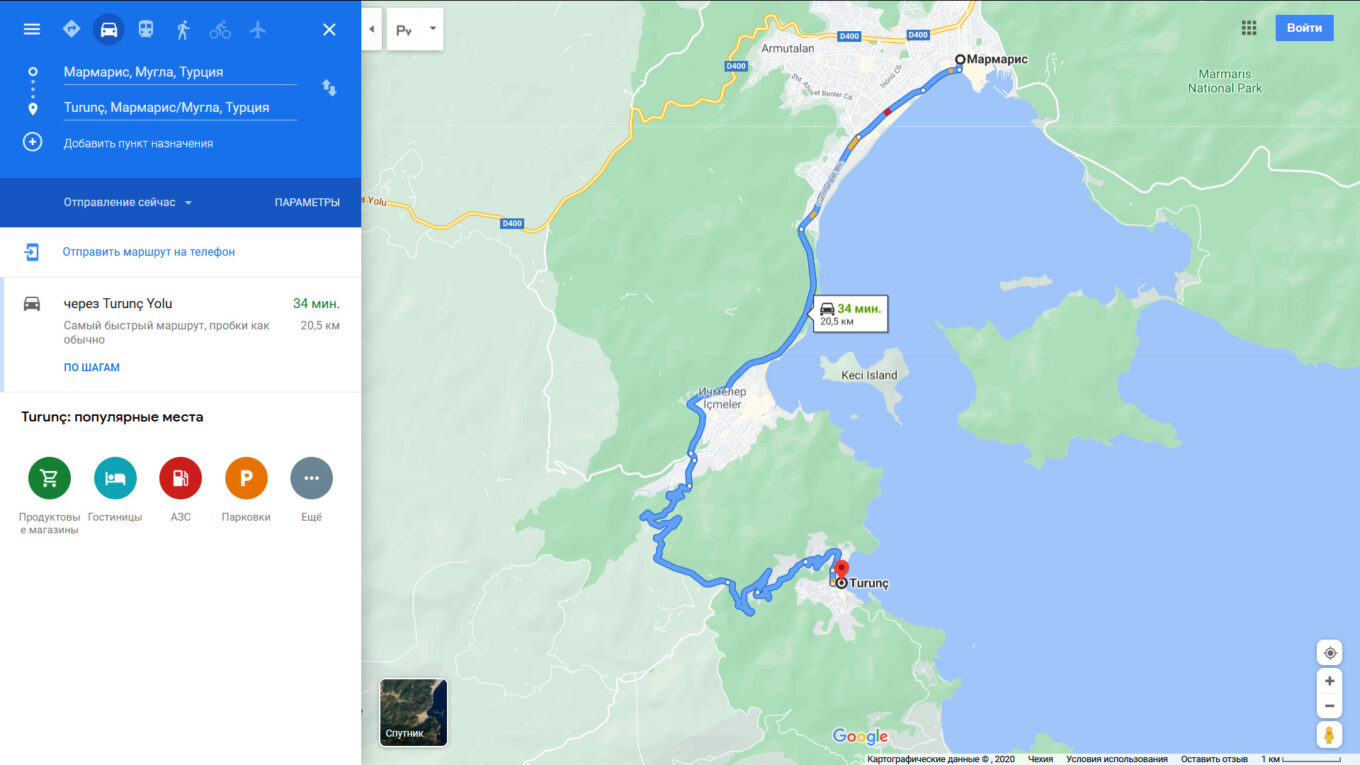
Task: Expand the Отправление сейчас departure dropdown
Action: point(128,202)
